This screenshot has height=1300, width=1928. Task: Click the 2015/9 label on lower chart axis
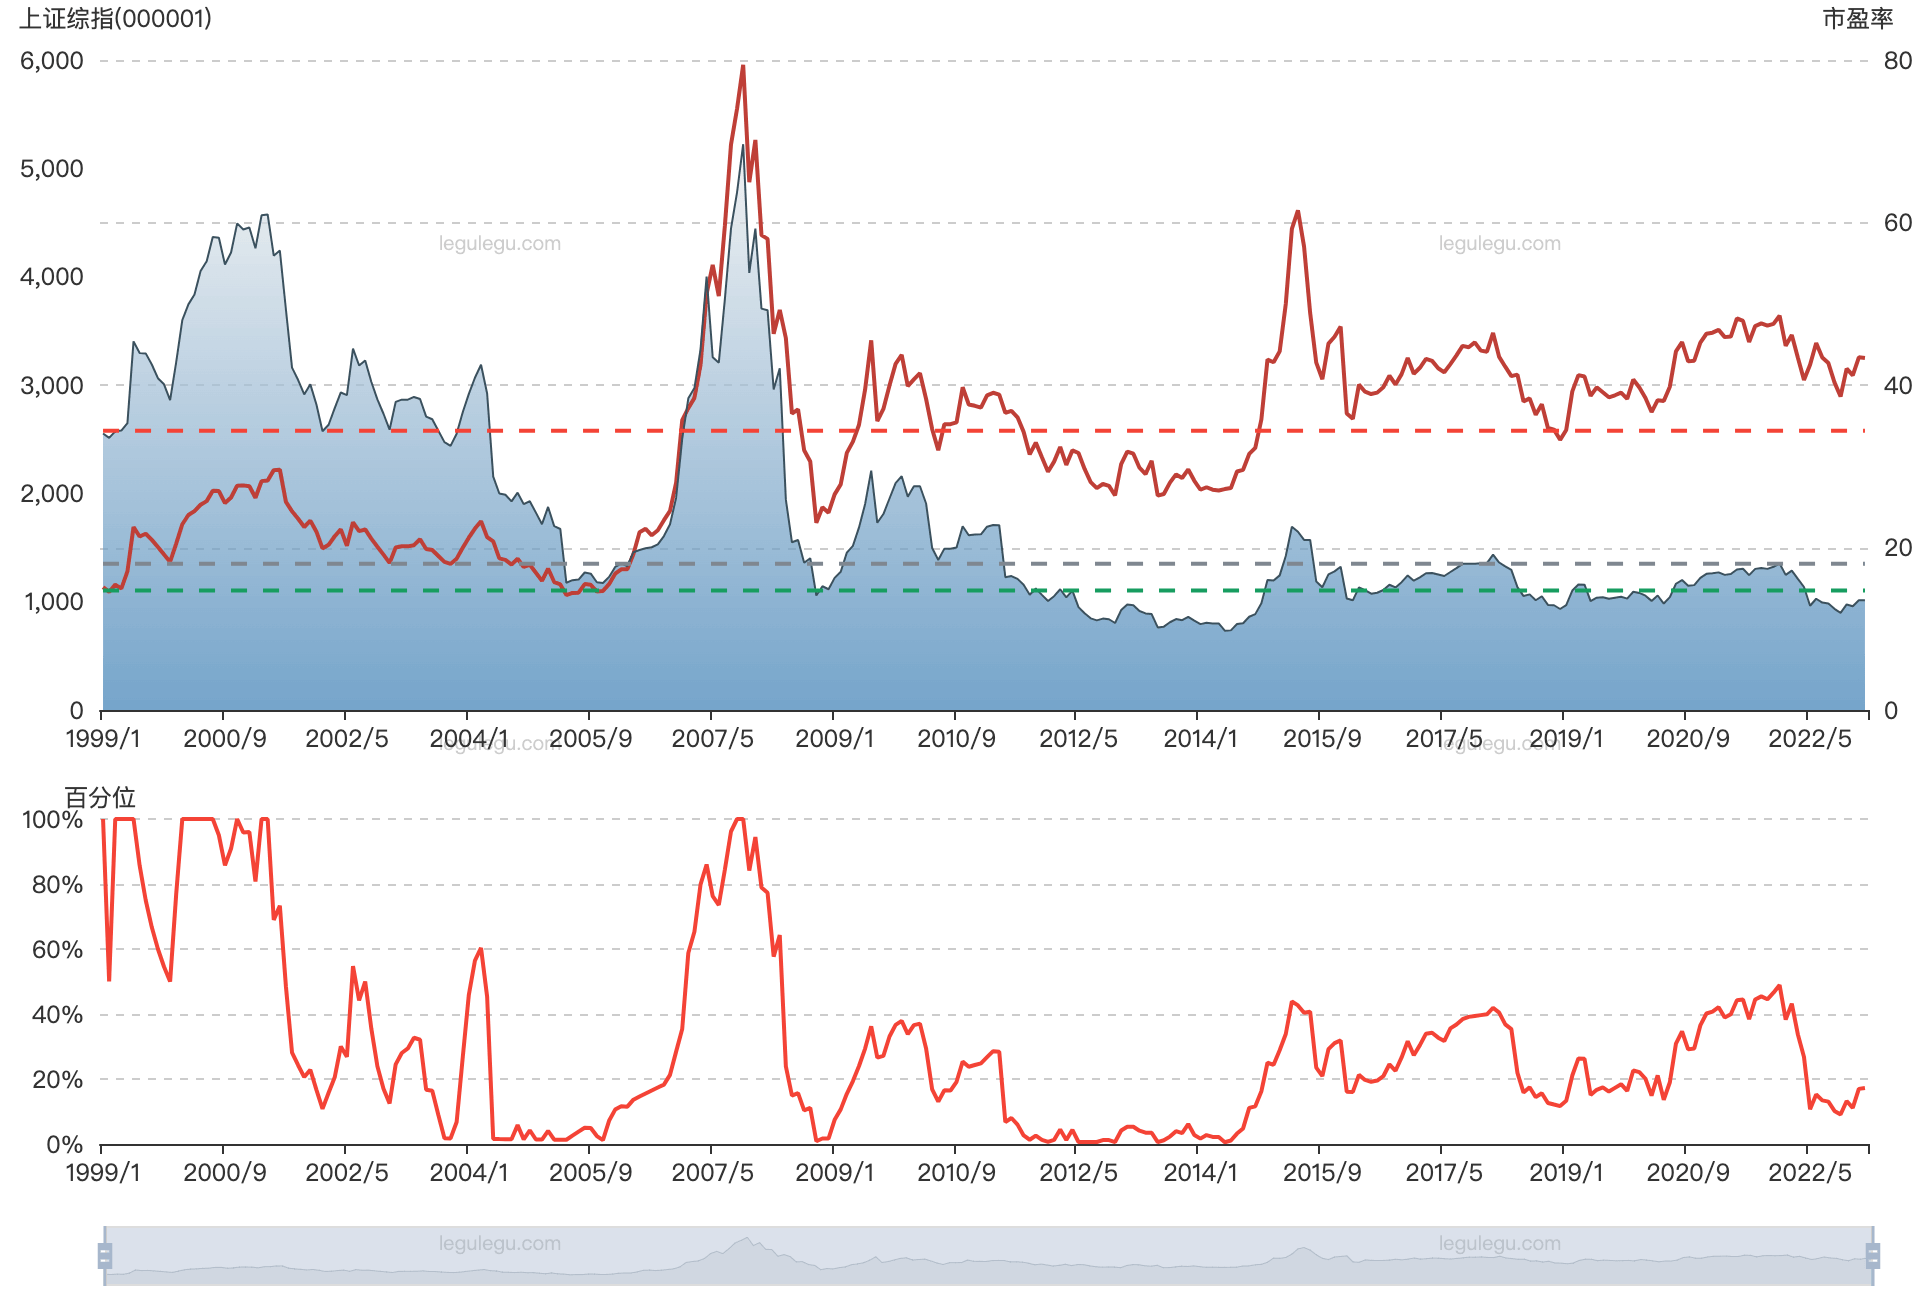1321,1172
